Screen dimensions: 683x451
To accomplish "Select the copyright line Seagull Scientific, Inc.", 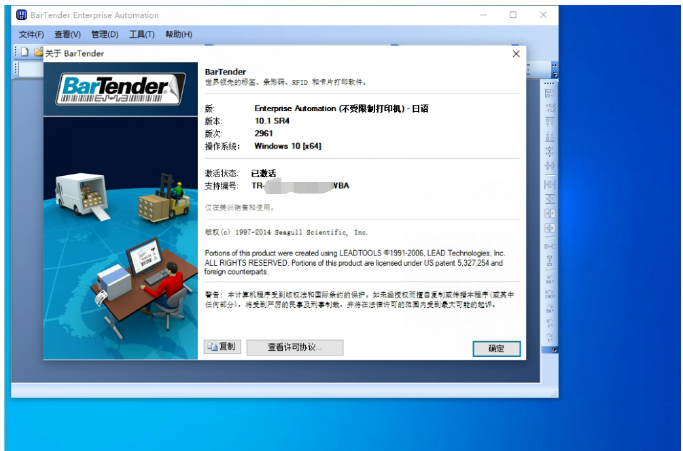I will [x=286, y=232].
